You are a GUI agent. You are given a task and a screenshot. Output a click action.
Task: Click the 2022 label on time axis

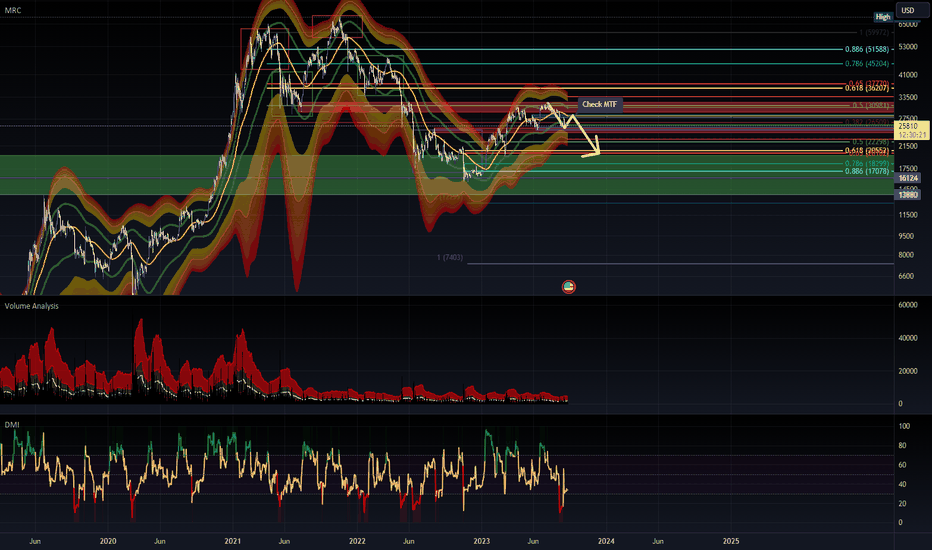click(357, 541)
